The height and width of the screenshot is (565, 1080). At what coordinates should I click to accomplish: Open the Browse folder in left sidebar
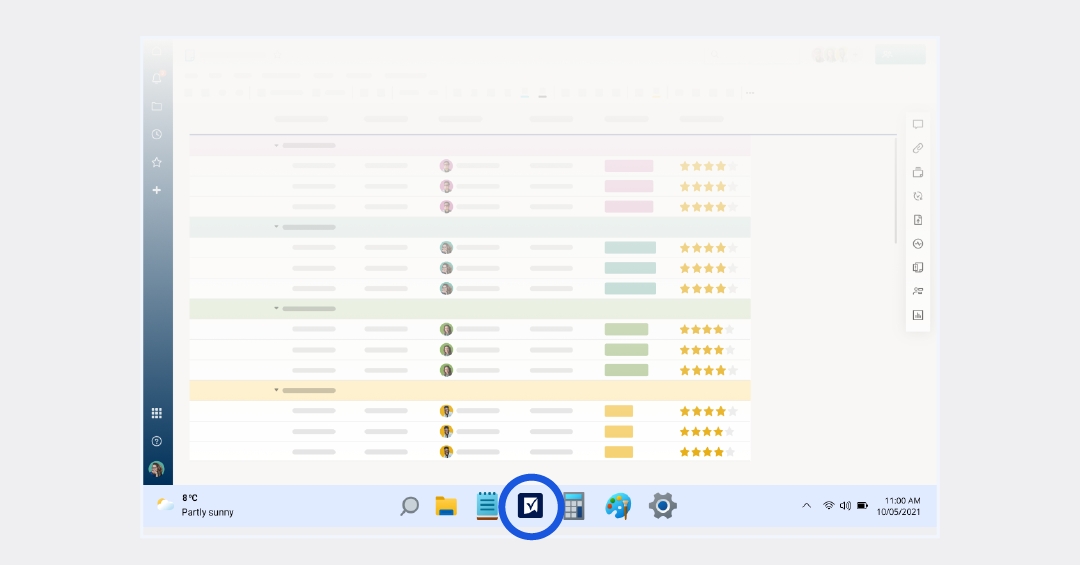point(156,106)
